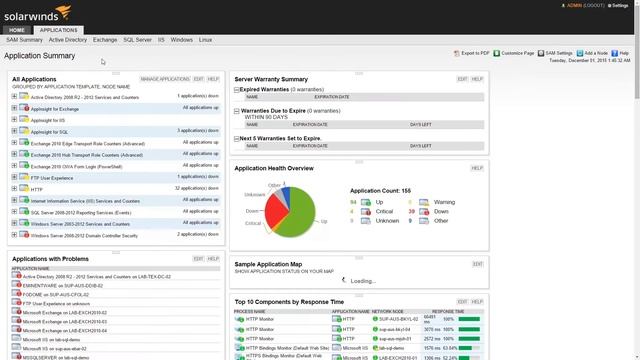Image resolution: width=640 pixels, height=360 pixels.
Task: Click the Unknown status icon in legend
Action: pos(366,221)
